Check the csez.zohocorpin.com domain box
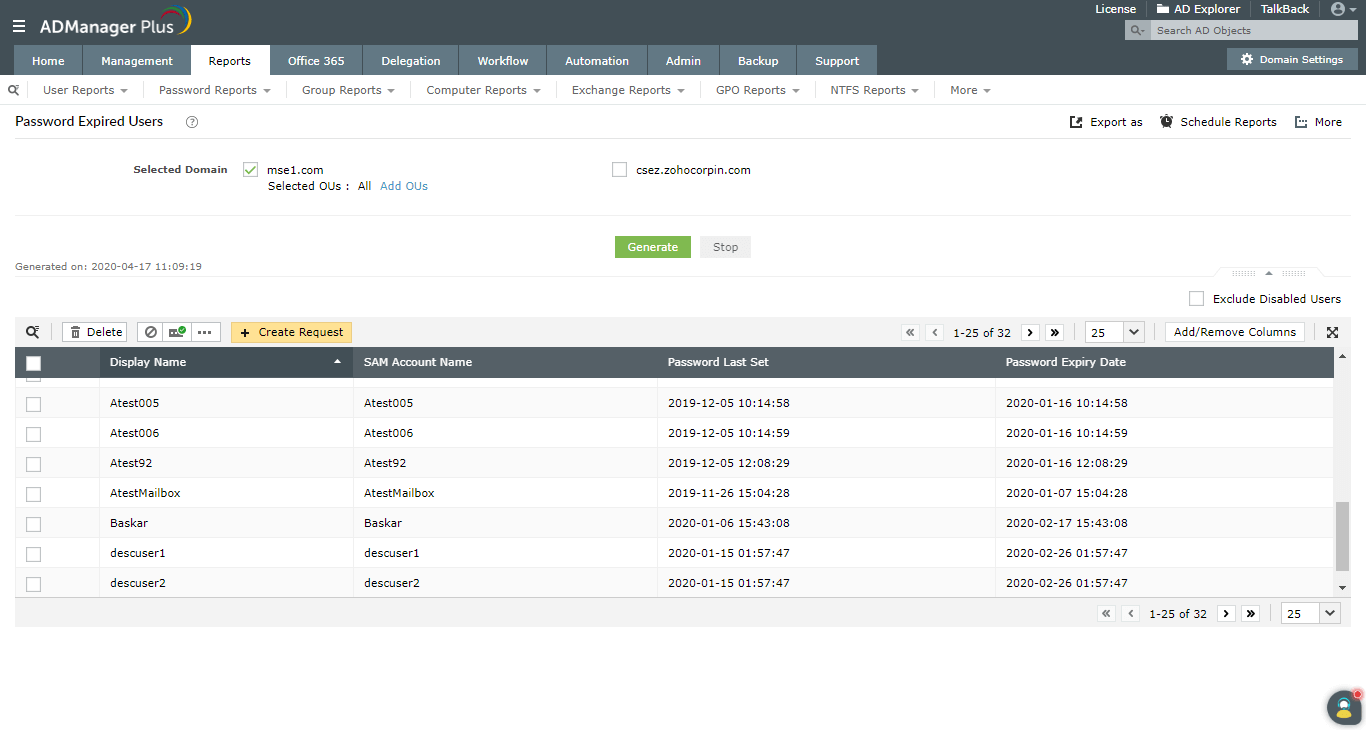This screenshot has height=730, width=1366. click(x=619, y=170)
